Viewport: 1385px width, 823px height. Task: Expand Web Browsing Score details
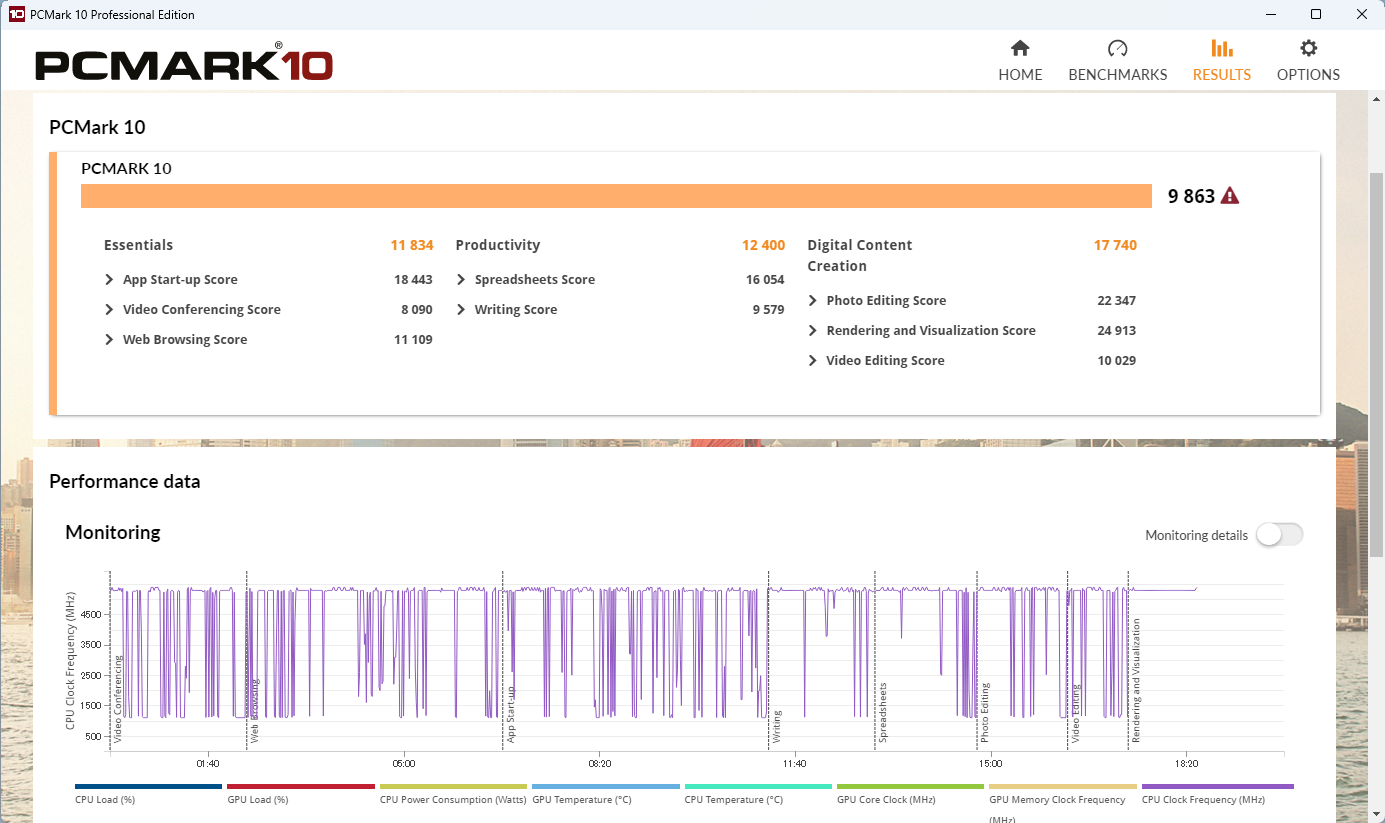110,340
